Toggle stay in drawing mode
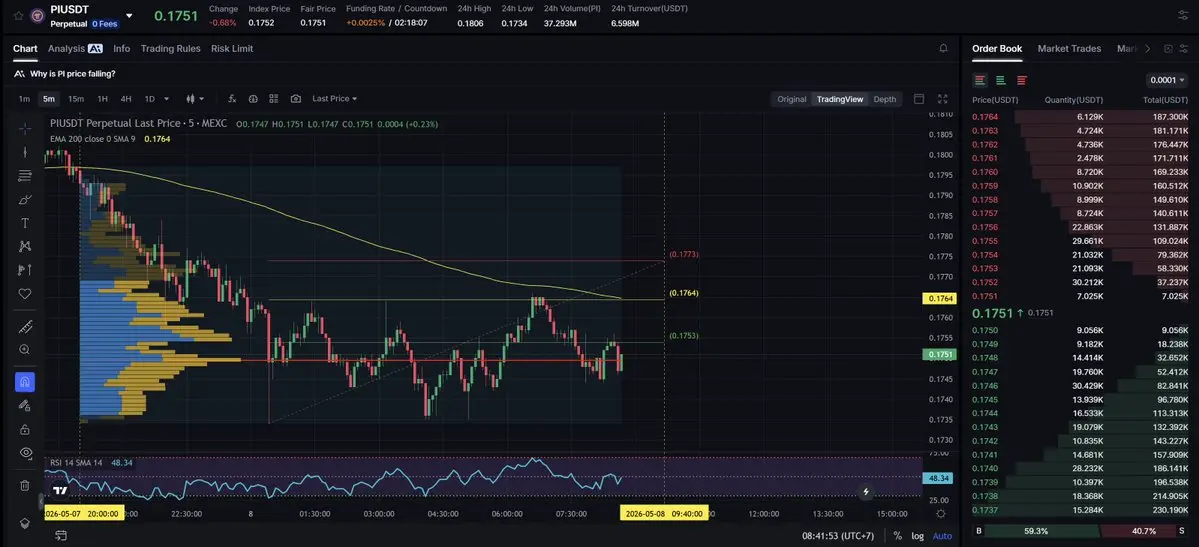 [24, 405]
